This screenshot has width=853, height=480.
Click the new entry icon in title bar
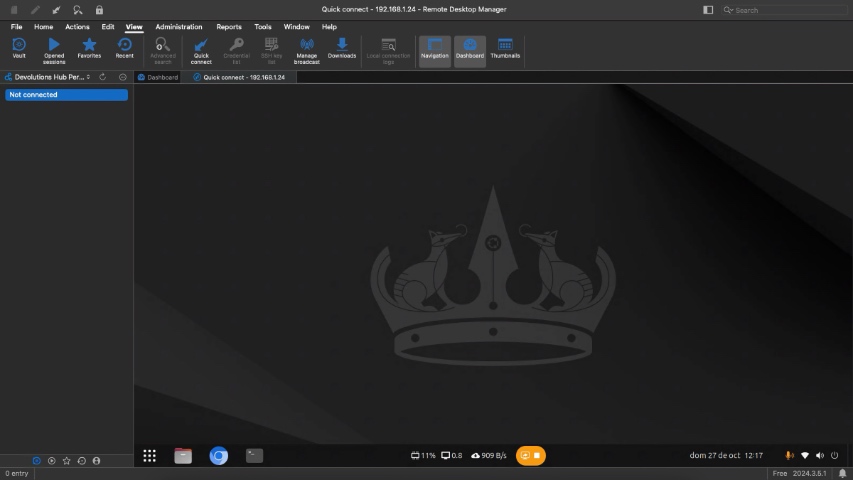click(14, 10)
